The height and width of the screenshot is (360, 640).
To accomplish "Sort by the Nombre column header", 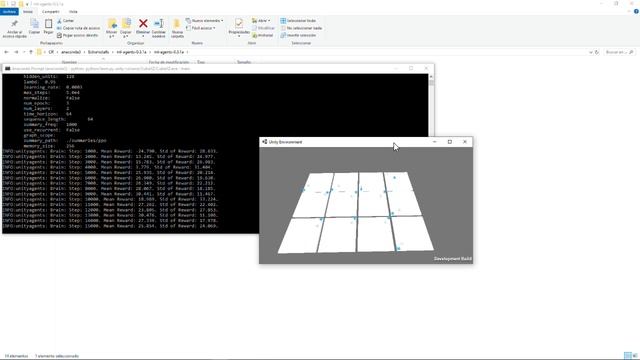I will click(x=69, y=62).
